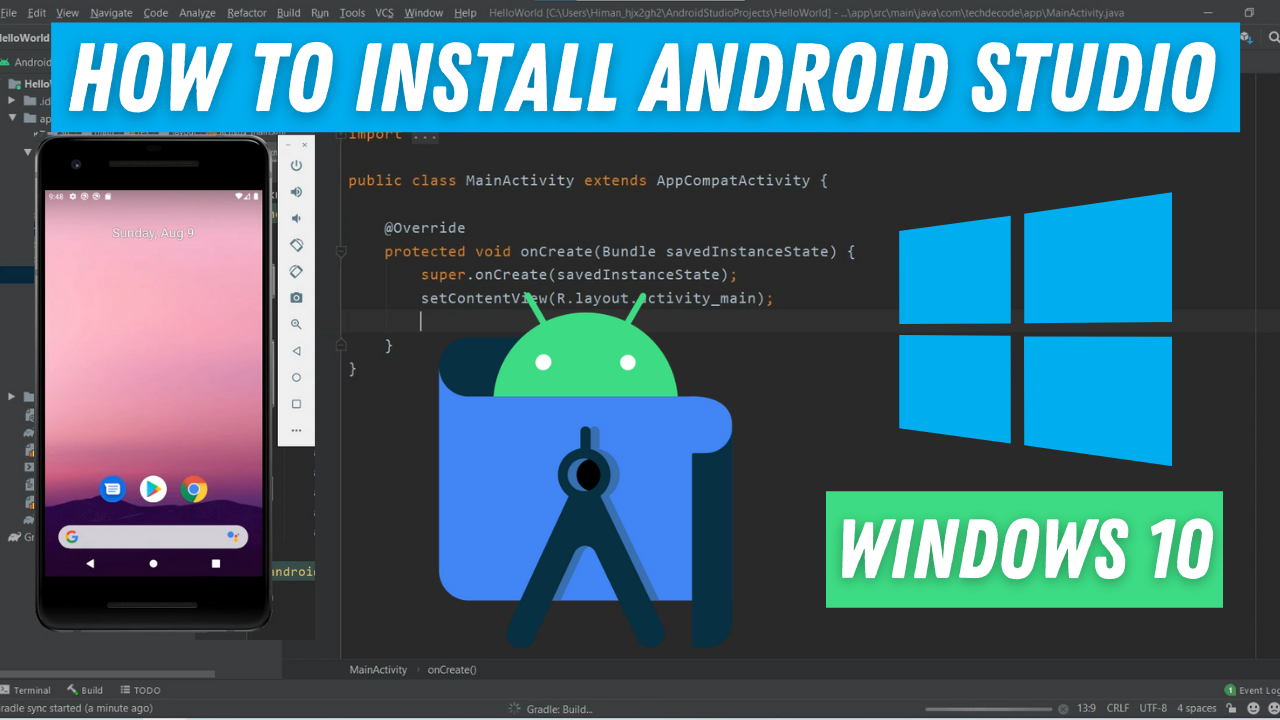
Task: Open the View menu
Action: (67, 13)
